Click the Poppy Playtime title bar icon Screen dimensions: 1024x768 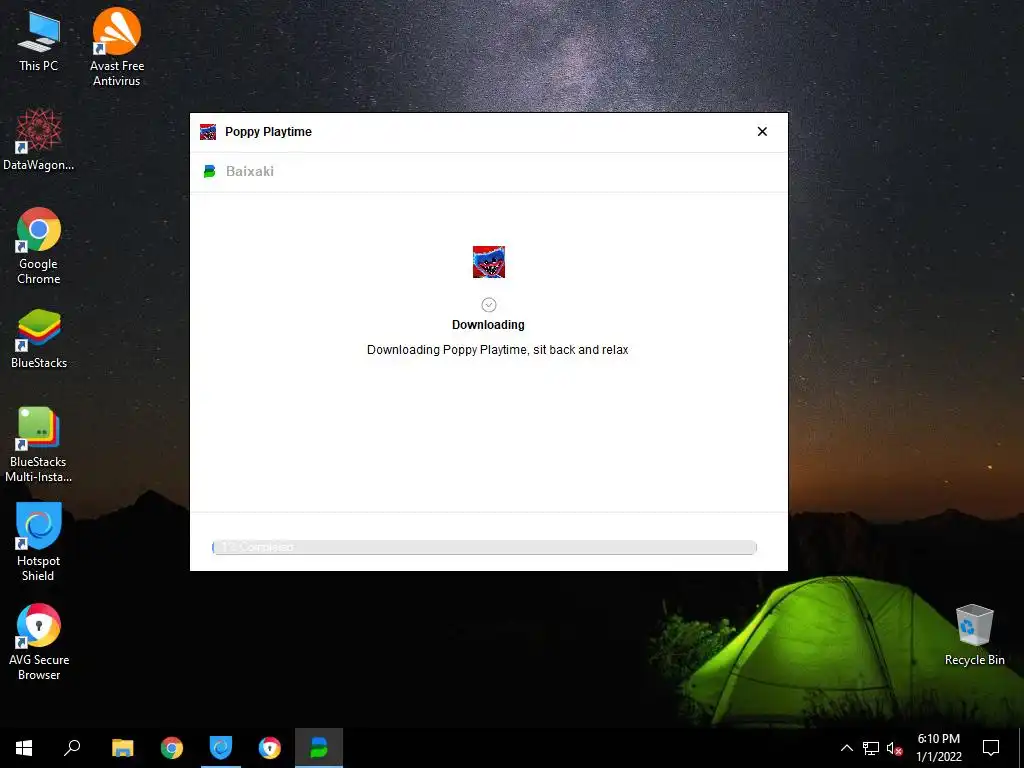[x=208, y=132]
